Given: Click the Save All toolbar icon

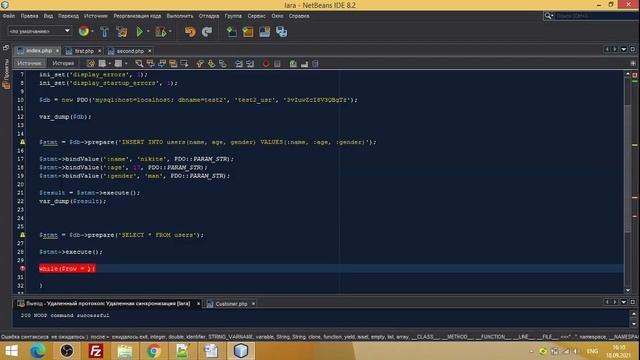Looking at the screenshot, I should click(x=282, y=32).
